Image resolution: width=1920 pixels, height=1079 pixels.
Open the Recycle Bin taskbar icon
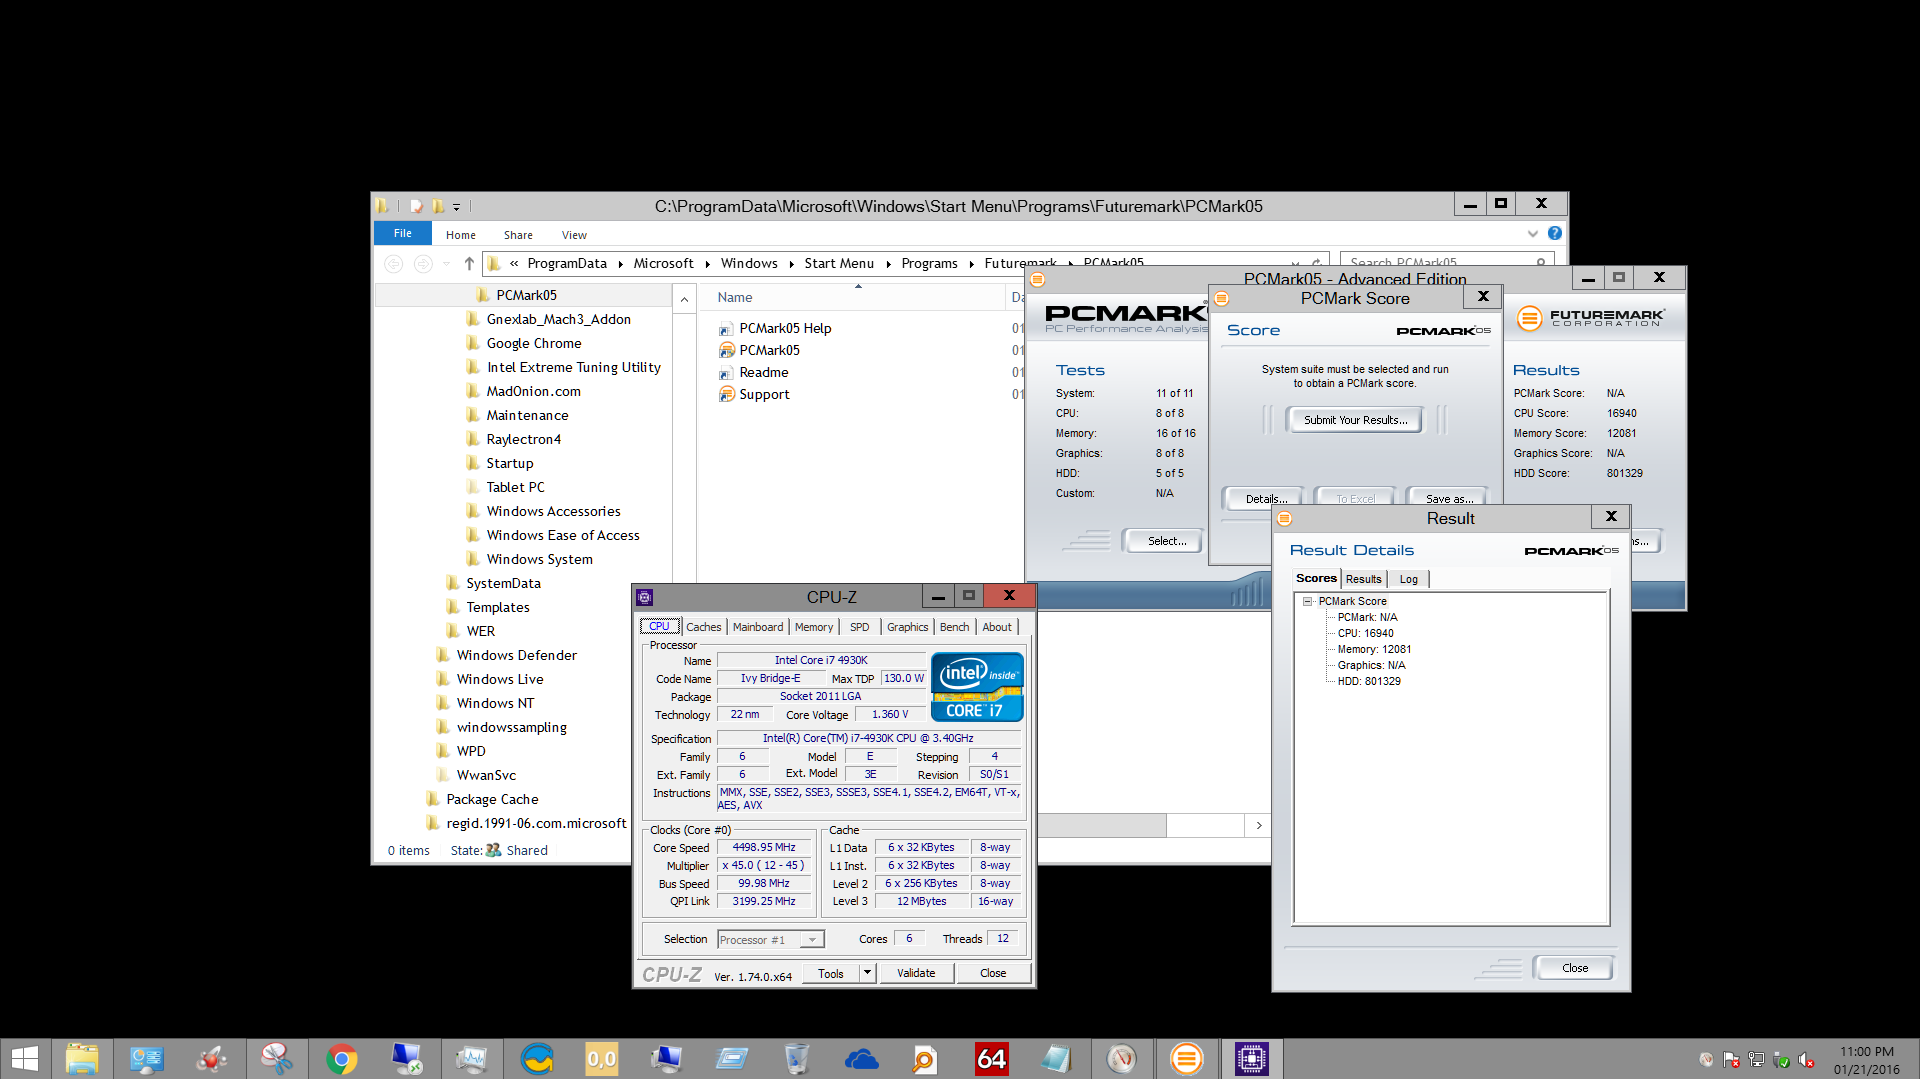click(x=797, y=1058)
